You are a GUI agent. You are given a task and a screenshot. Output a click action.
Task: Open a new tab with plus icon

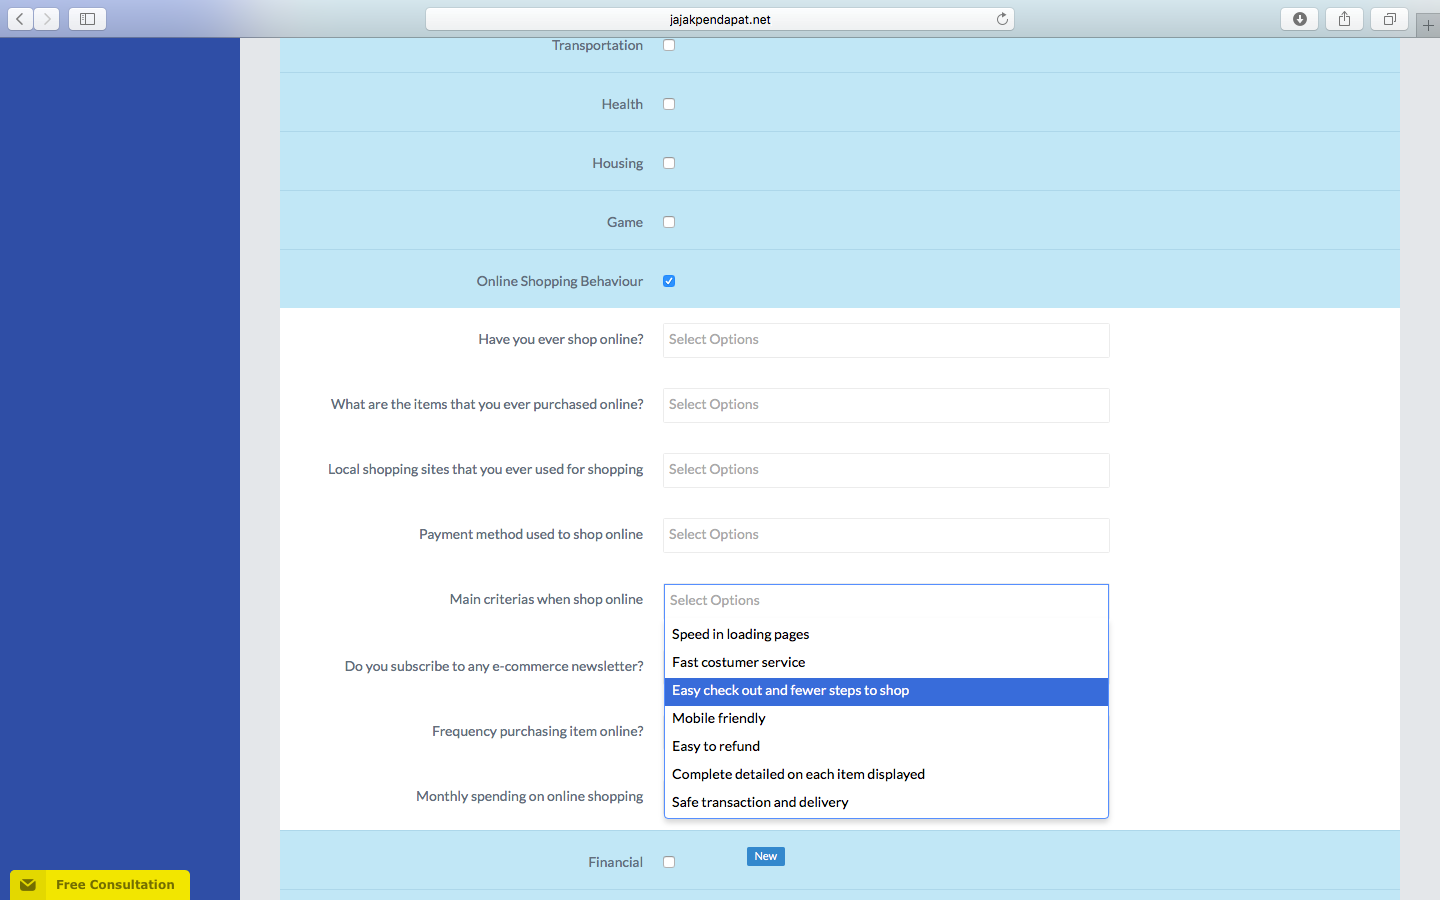pyautogui.click(x=1428, y=25)
